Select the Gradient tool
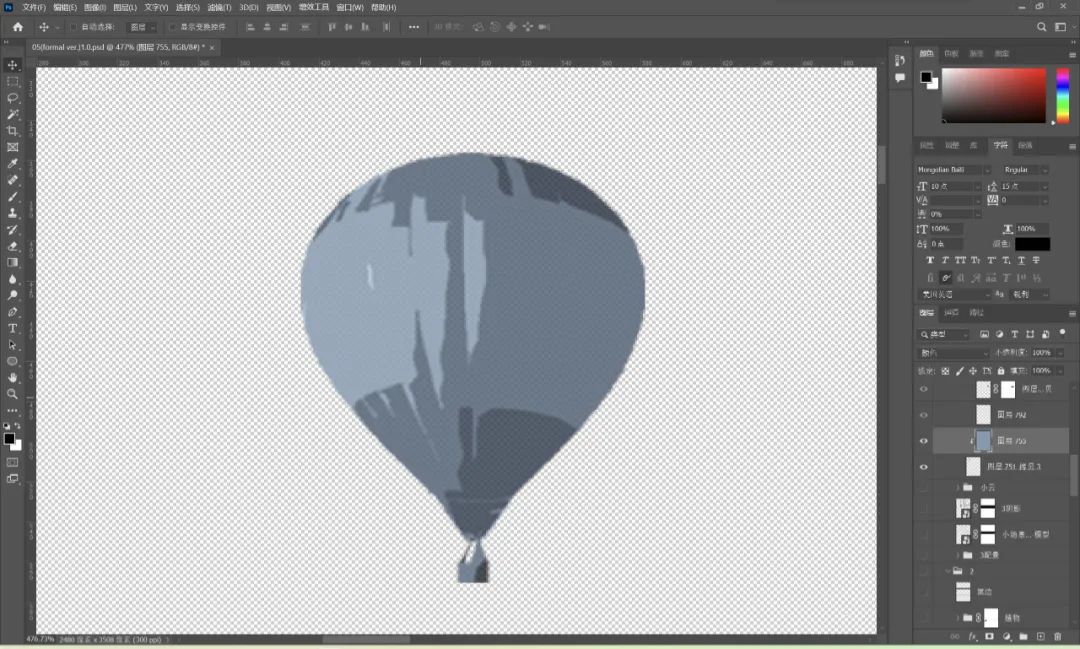1080x649 pixels. 12,262
